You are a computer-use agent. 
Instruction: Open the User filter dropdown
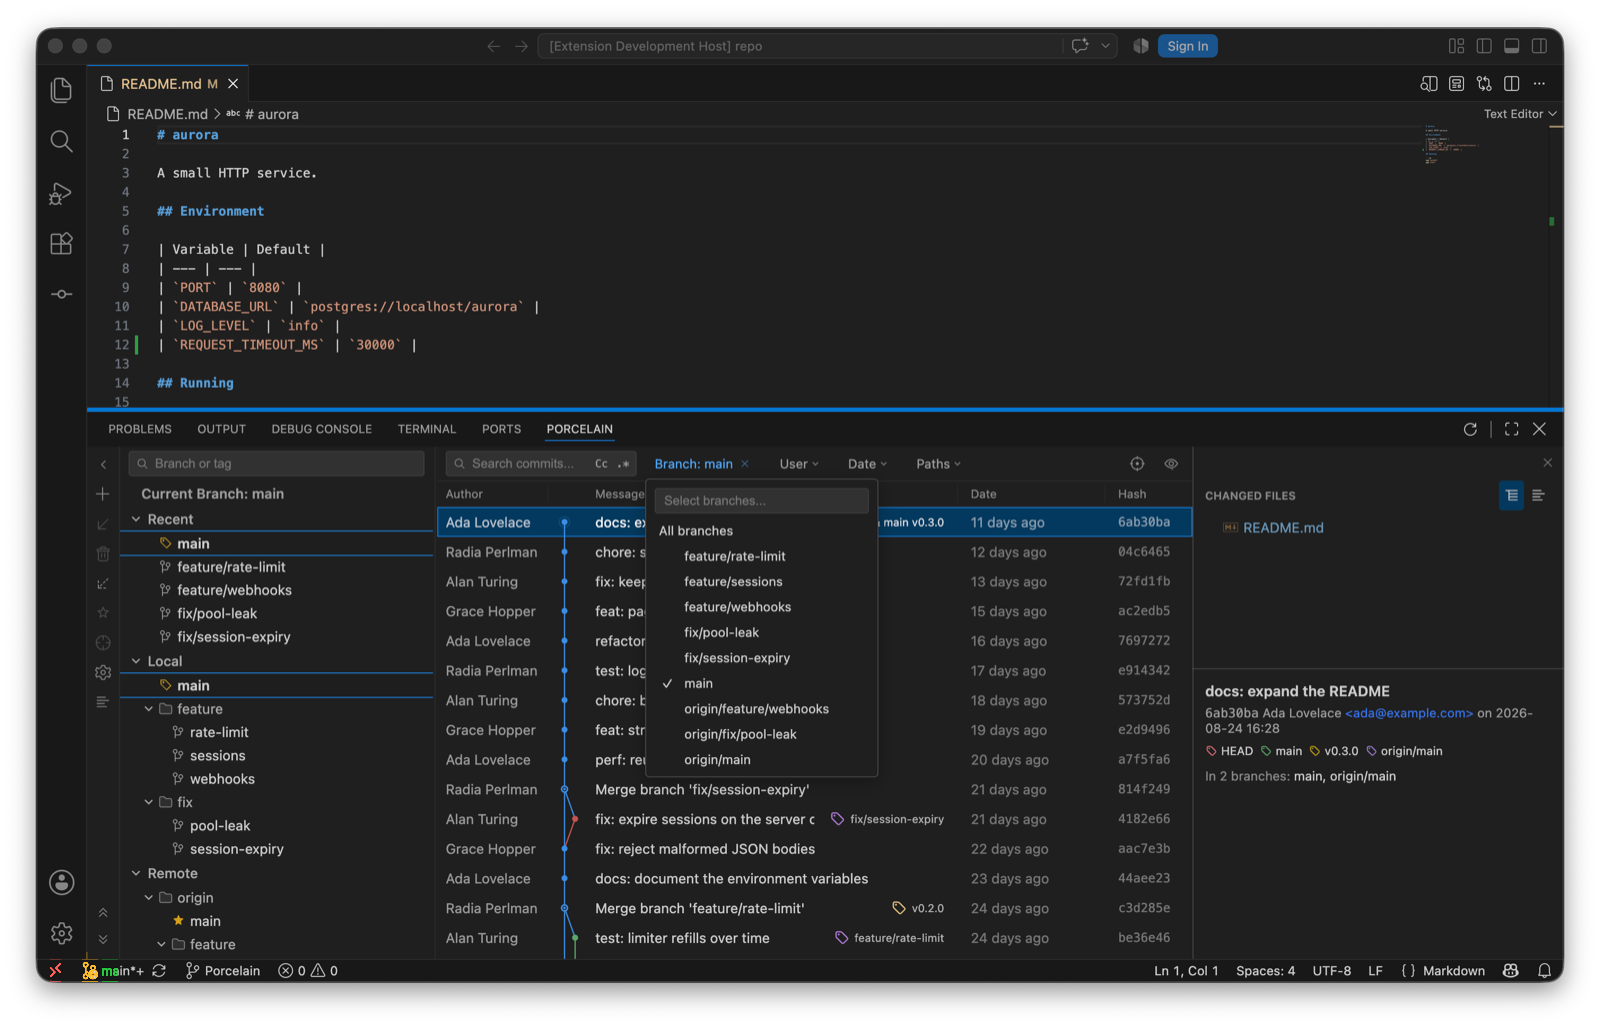(x=799, y=464)
